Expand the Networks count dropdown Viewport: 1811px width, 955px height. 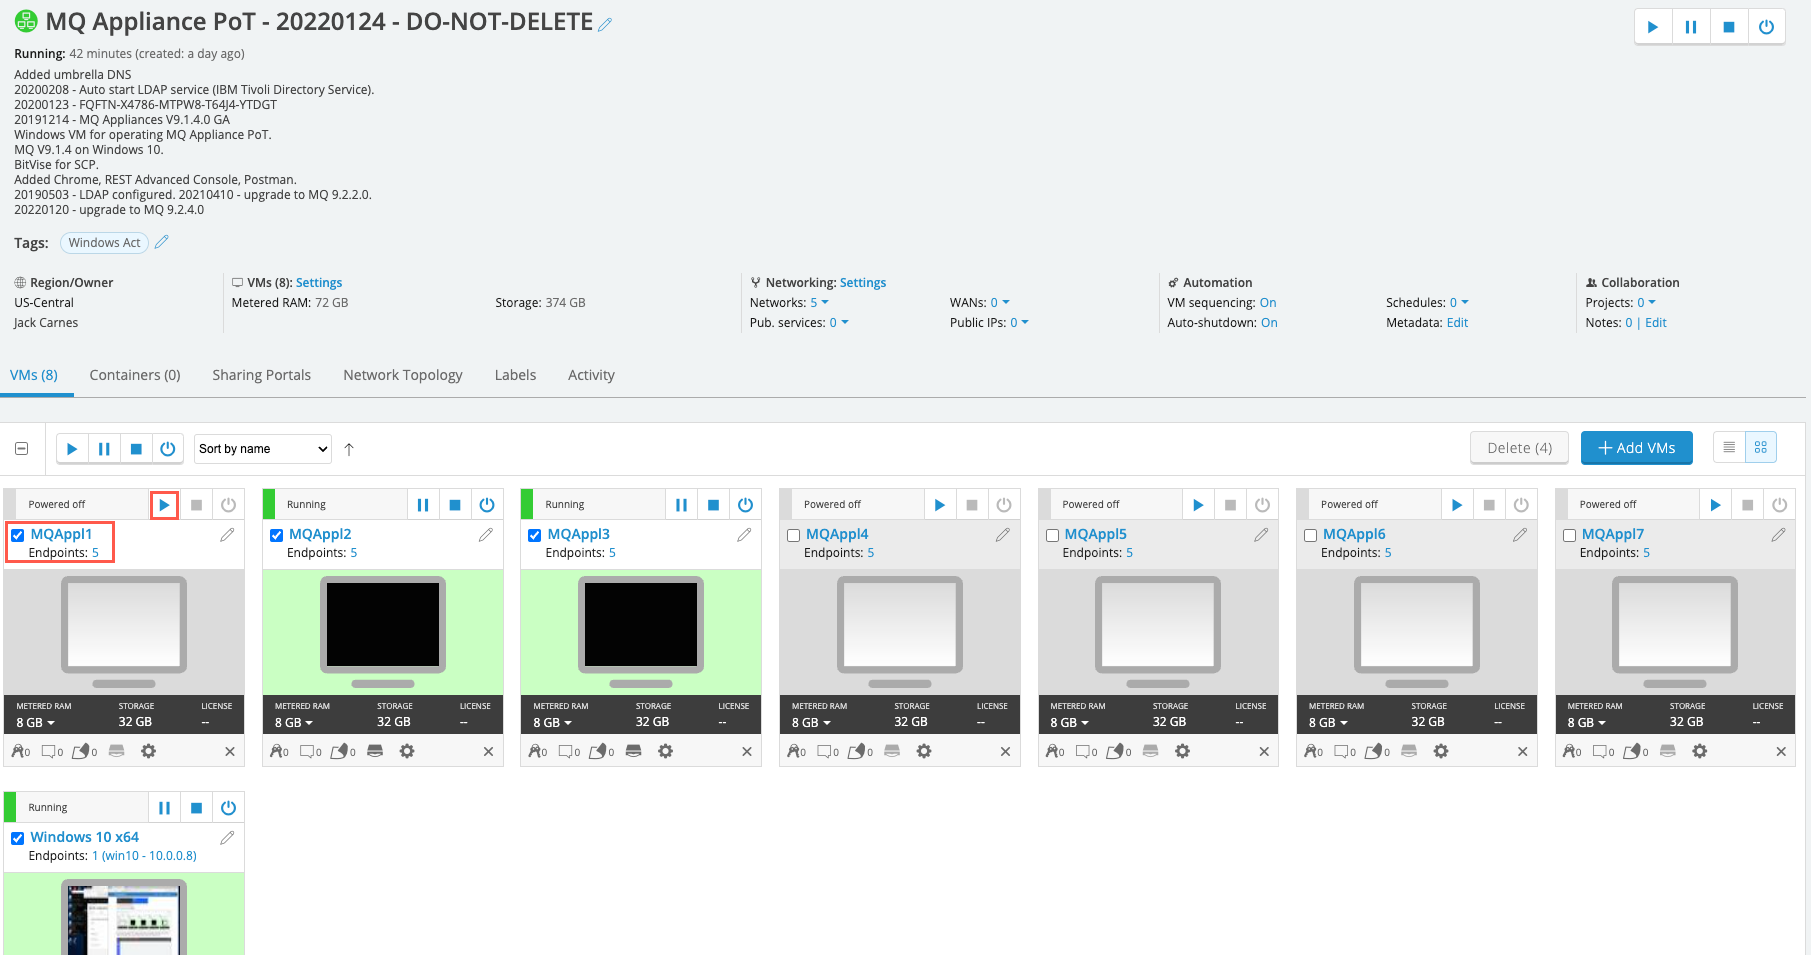[x=819, y=303]
